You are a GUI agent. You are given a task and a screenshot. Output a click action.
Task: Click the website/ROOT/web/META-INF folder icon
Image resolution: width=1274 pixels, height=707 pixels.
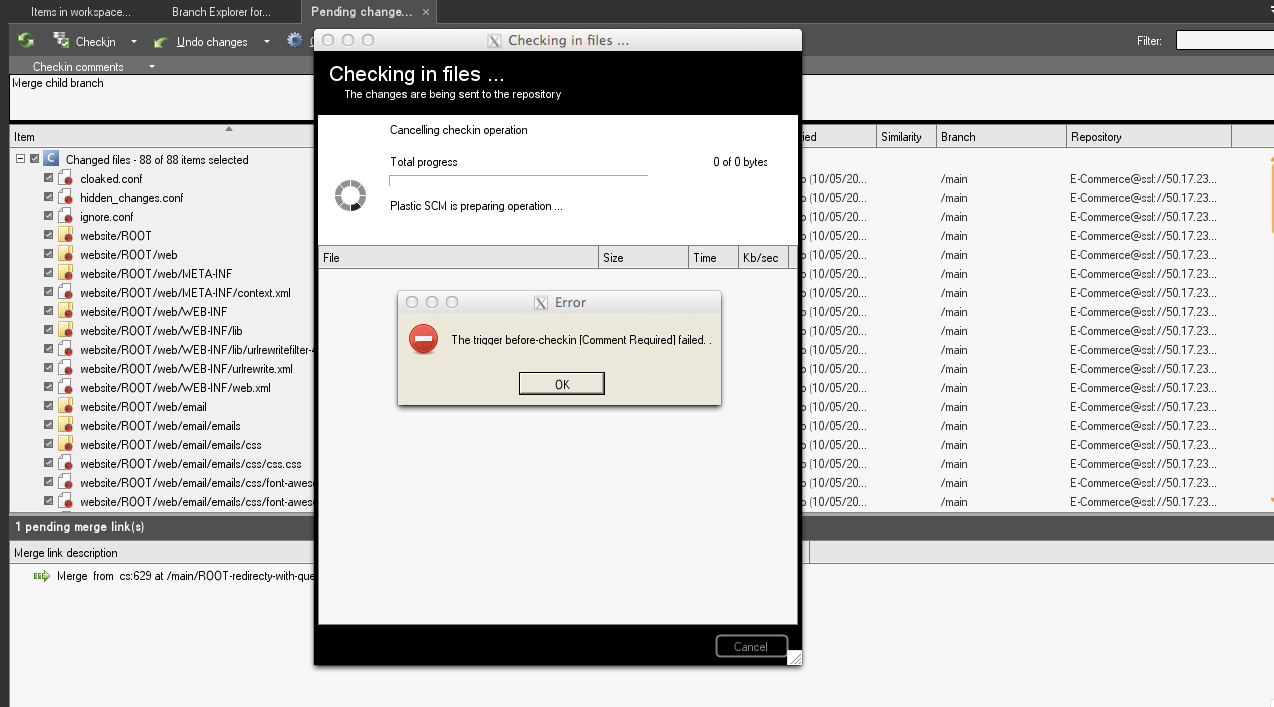66,273
